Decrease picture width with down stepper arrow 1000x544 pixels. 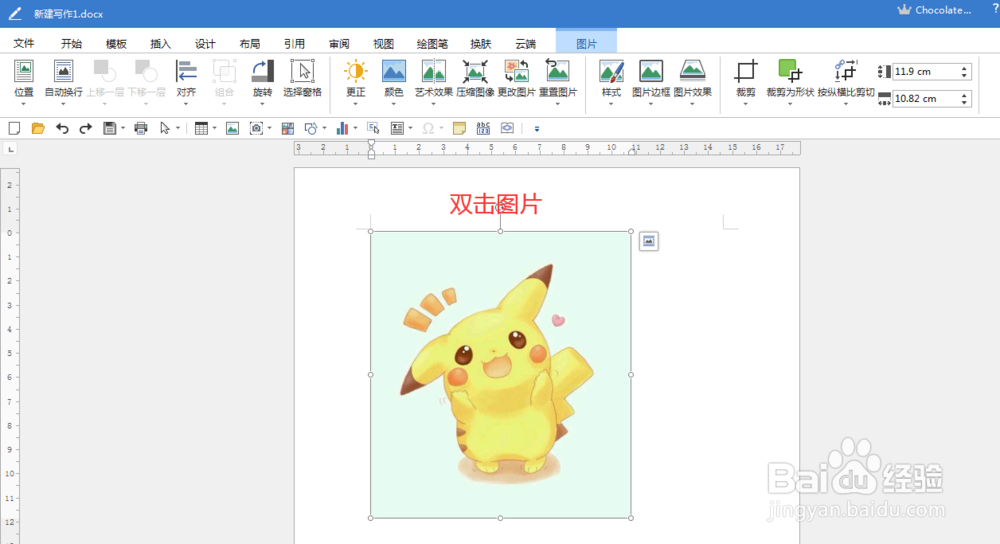tap(964, 103)
